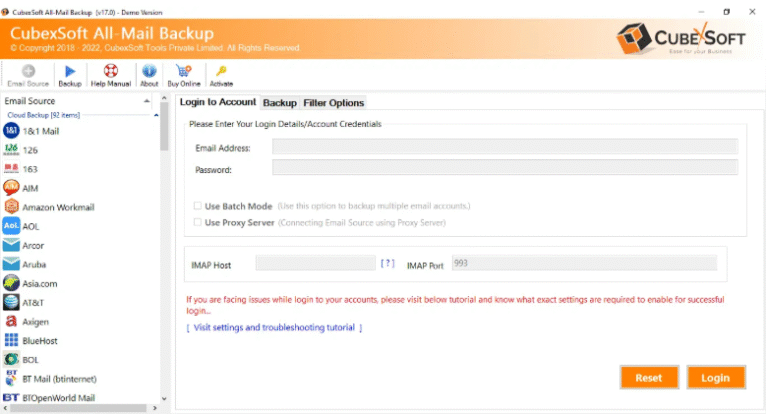Click the Password input field
The width and height of the screenshot is (768, 414).
[x=505, y=167]
